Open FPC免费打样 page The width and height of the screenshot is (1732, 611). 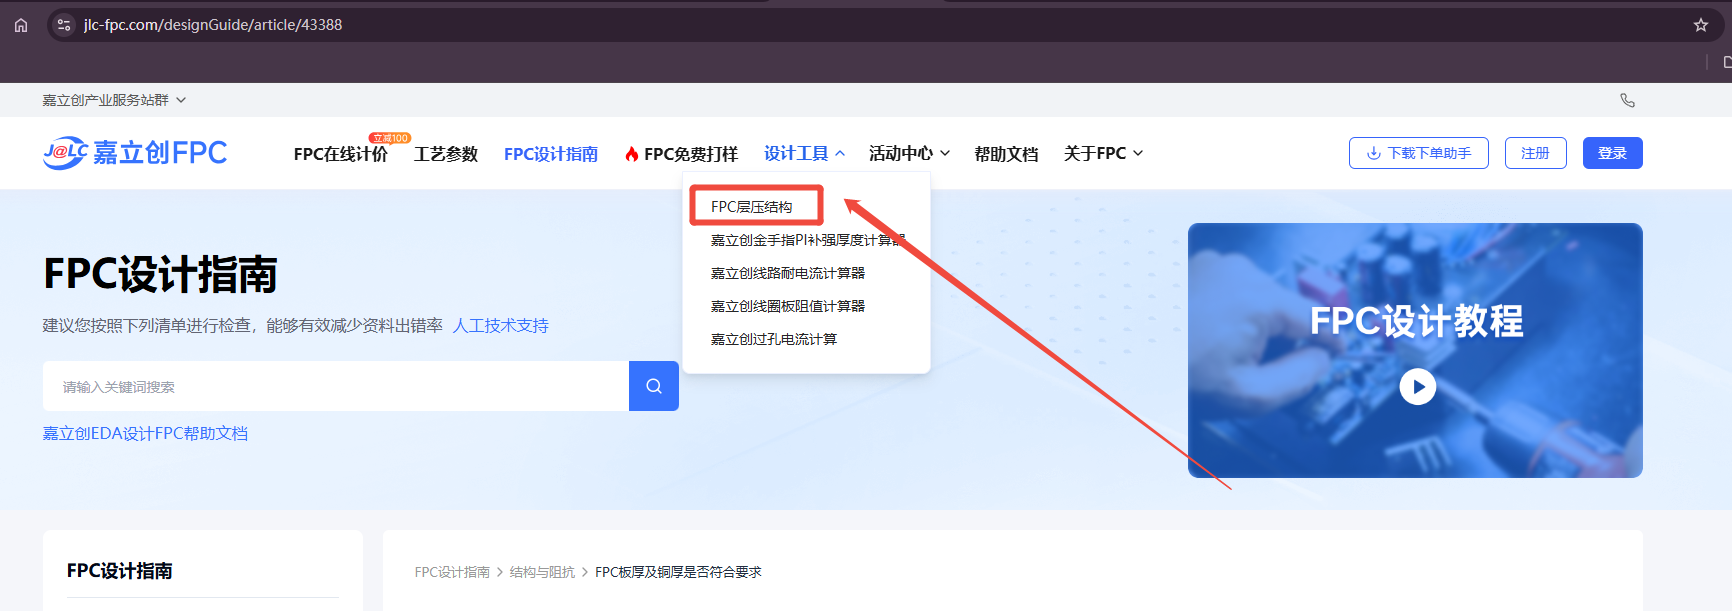coord(691,154)
